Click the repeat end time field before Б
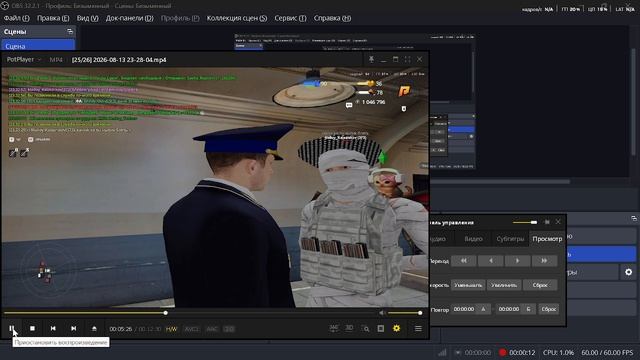The image size is (640, 360). point(509,309)
